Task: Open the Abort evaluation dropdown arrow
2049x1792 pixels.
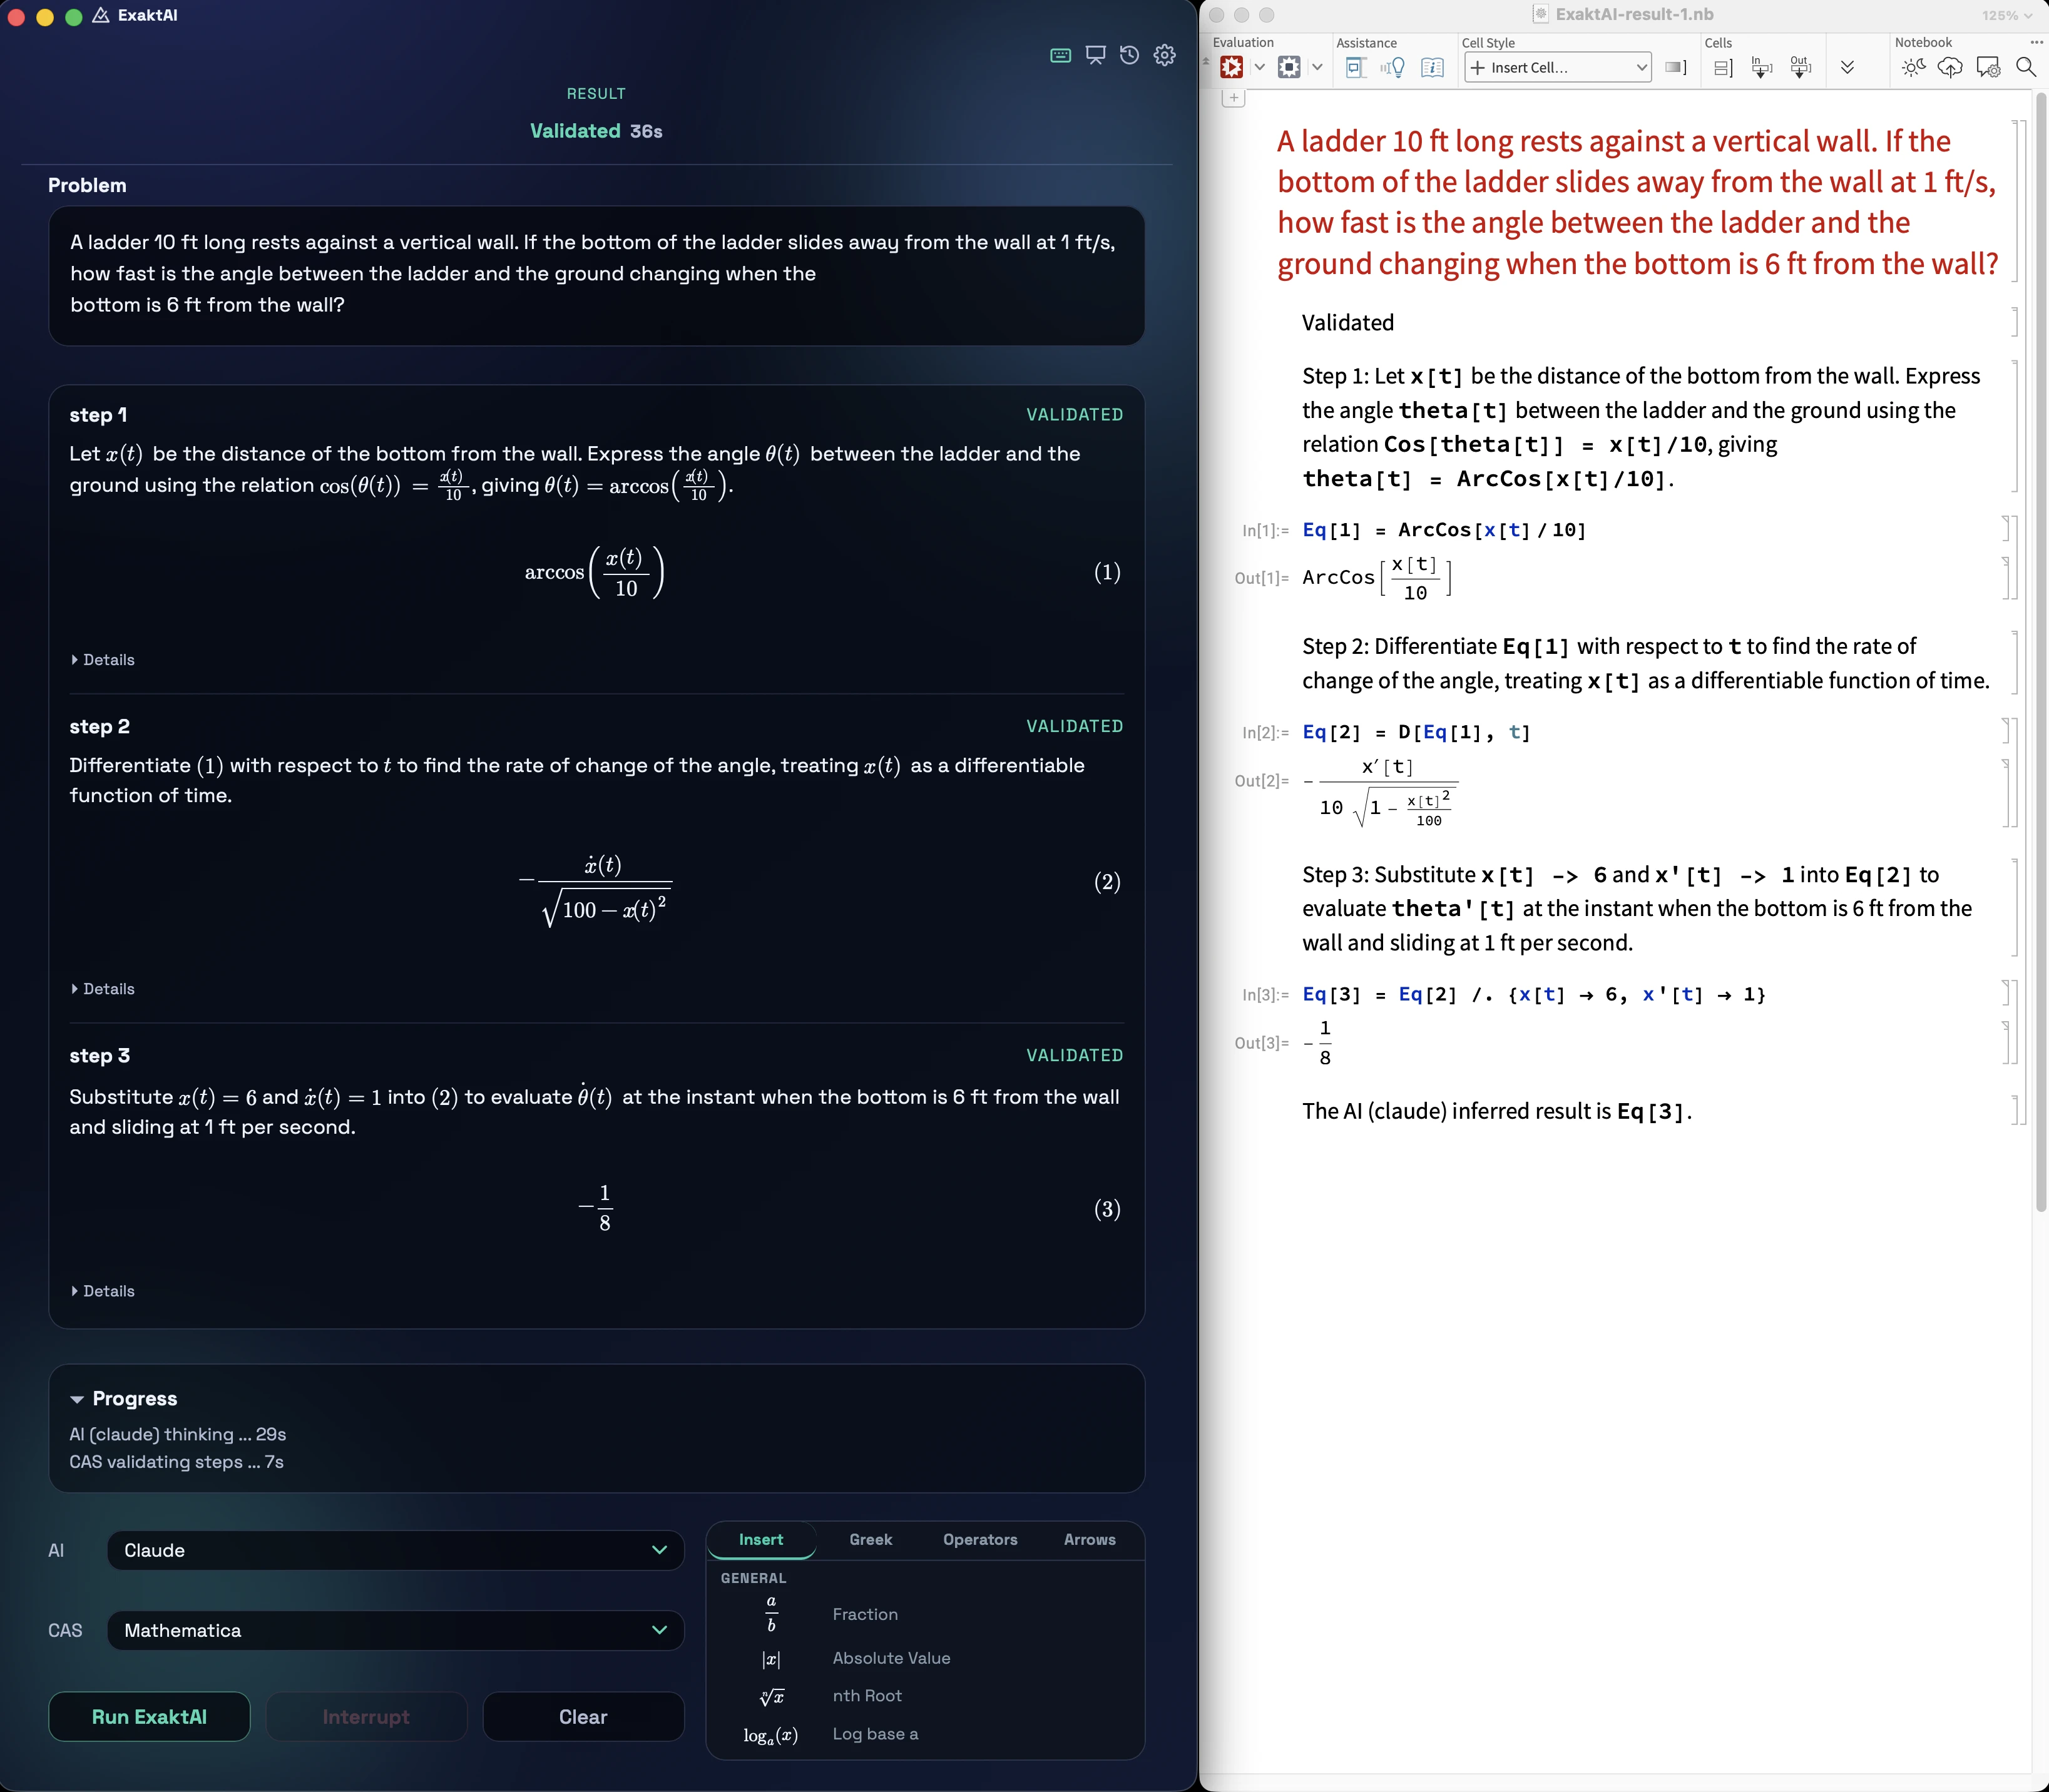Action: click(1318, 67)
